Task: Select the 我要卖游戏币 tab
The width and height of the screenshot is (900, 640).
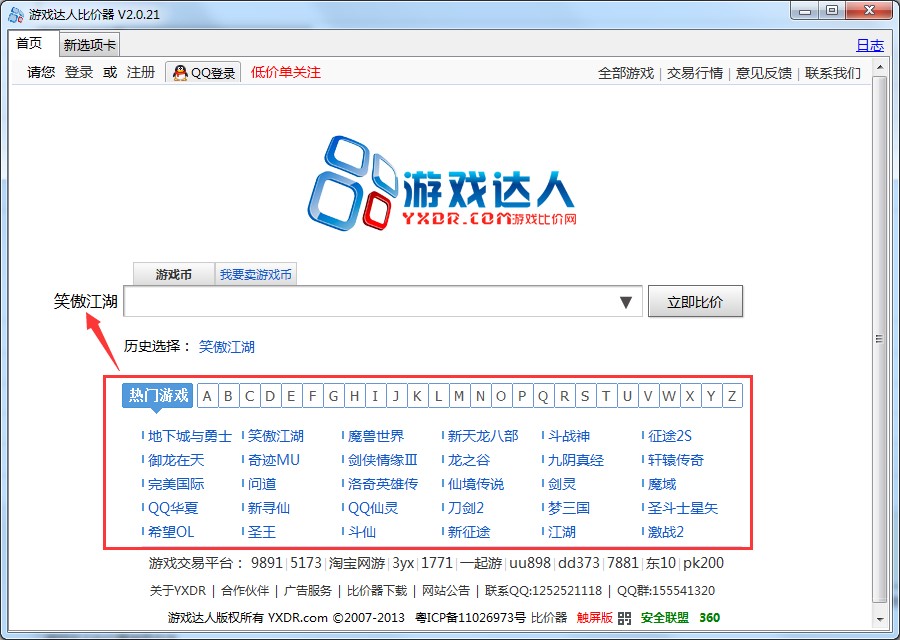Action: pyautogui.click(x=255, y=274)
